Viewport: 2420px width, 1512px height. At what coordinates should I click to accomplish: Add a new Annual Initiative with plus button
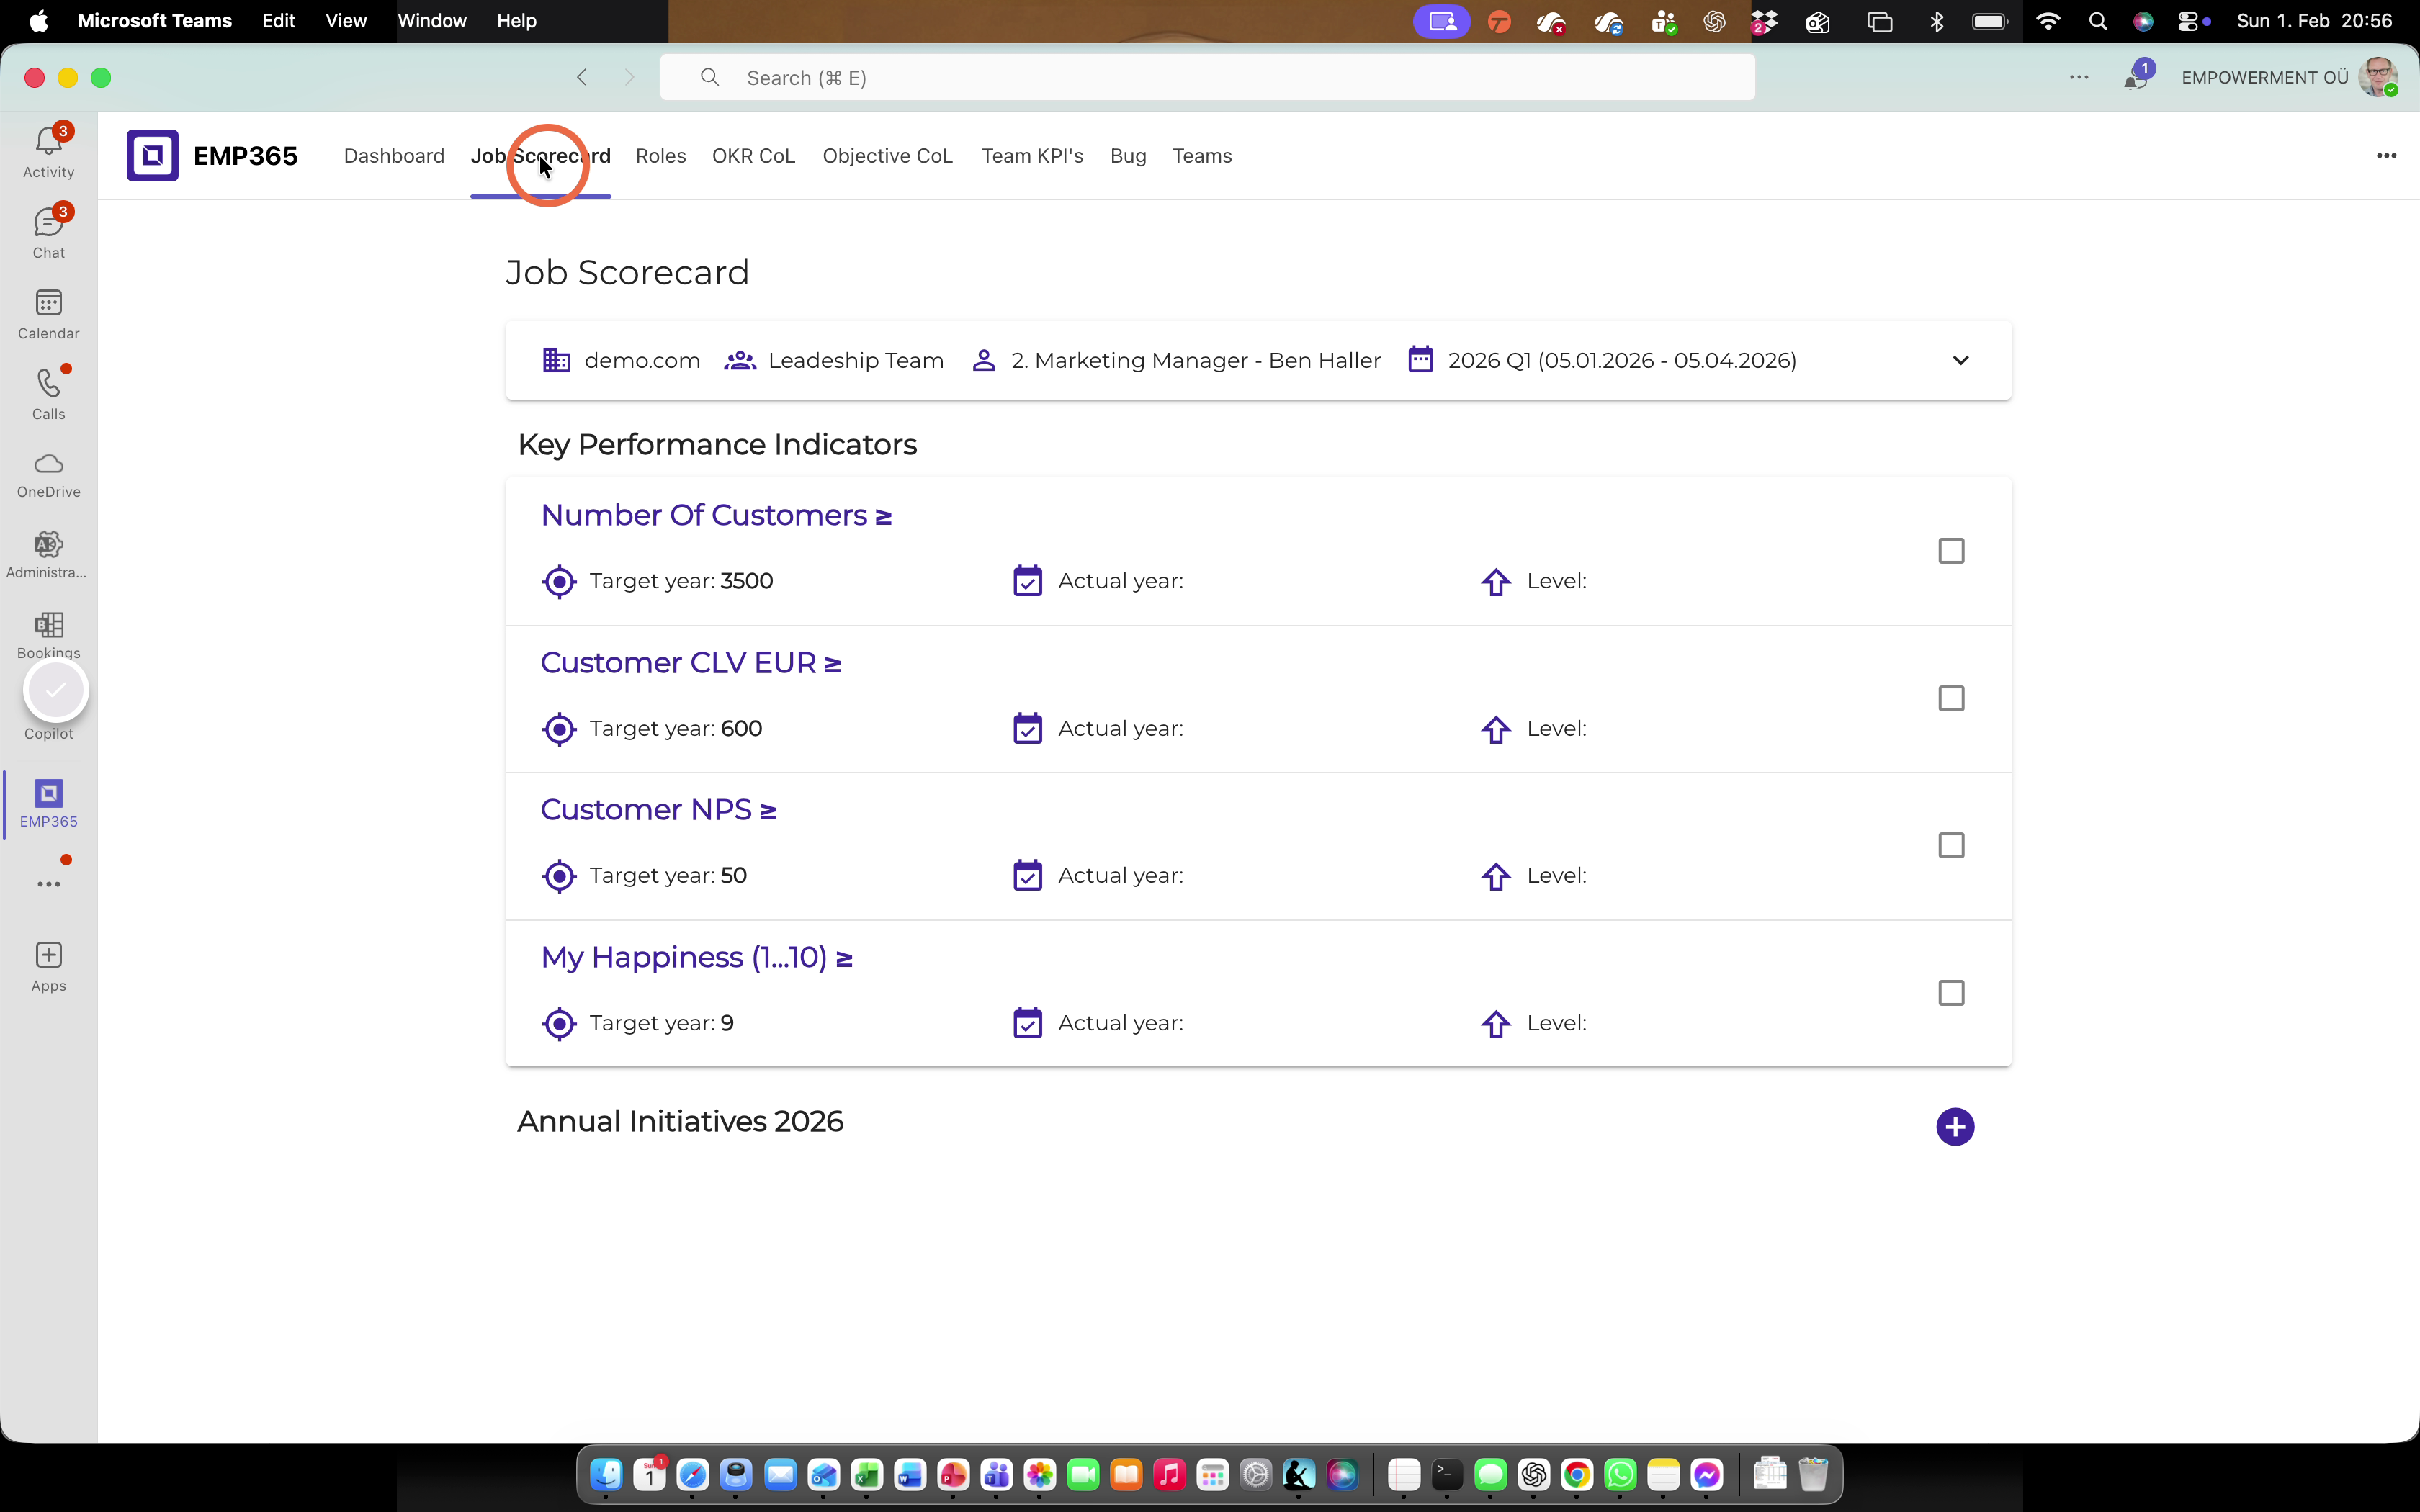[1954, 1126]
